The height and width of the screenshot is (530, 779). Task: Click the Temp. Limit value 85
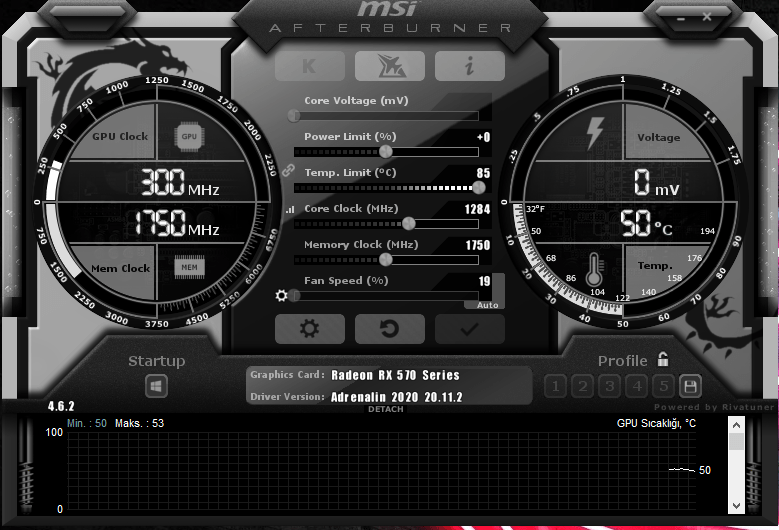pyautogui.click(x=483, y=173)
